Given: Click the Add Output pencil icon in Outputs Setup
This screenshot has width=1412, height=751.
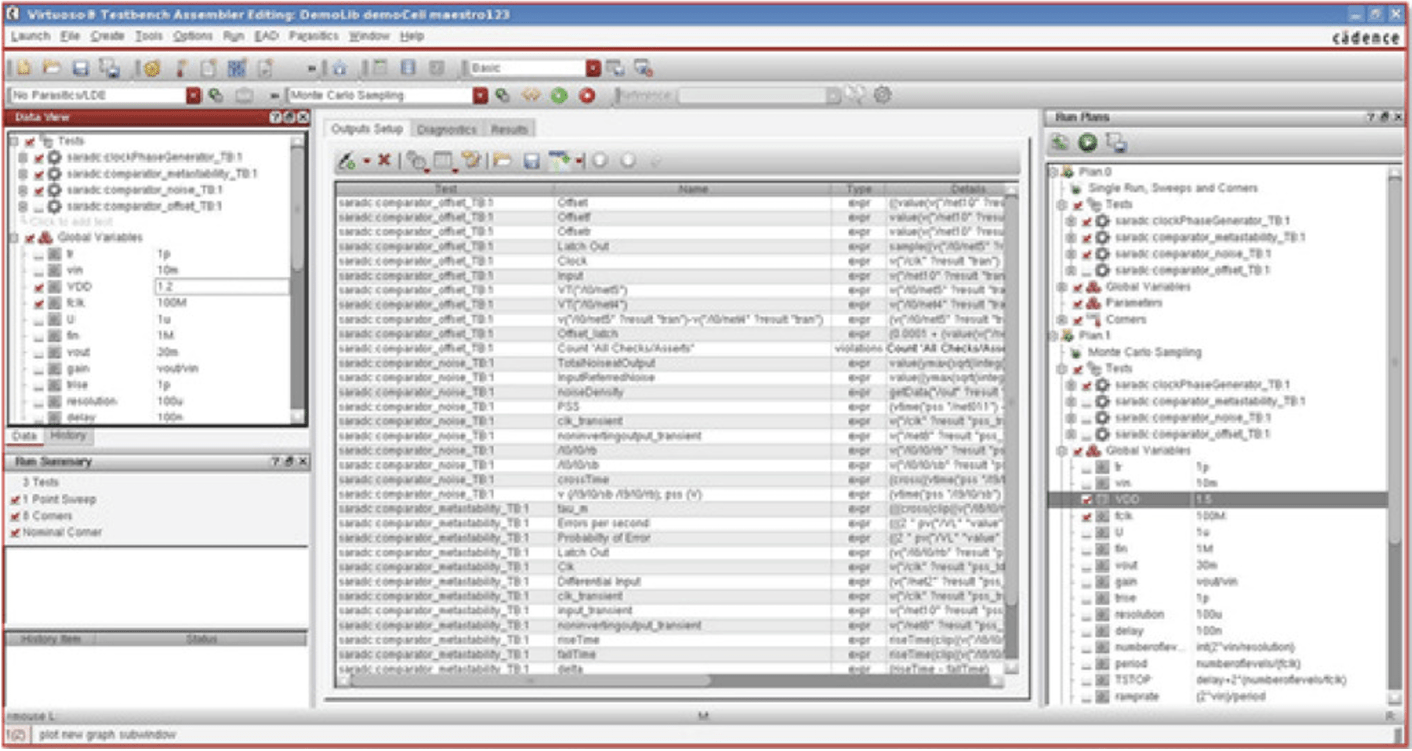Looking at the screenshot, I should (x=347, y=160).
